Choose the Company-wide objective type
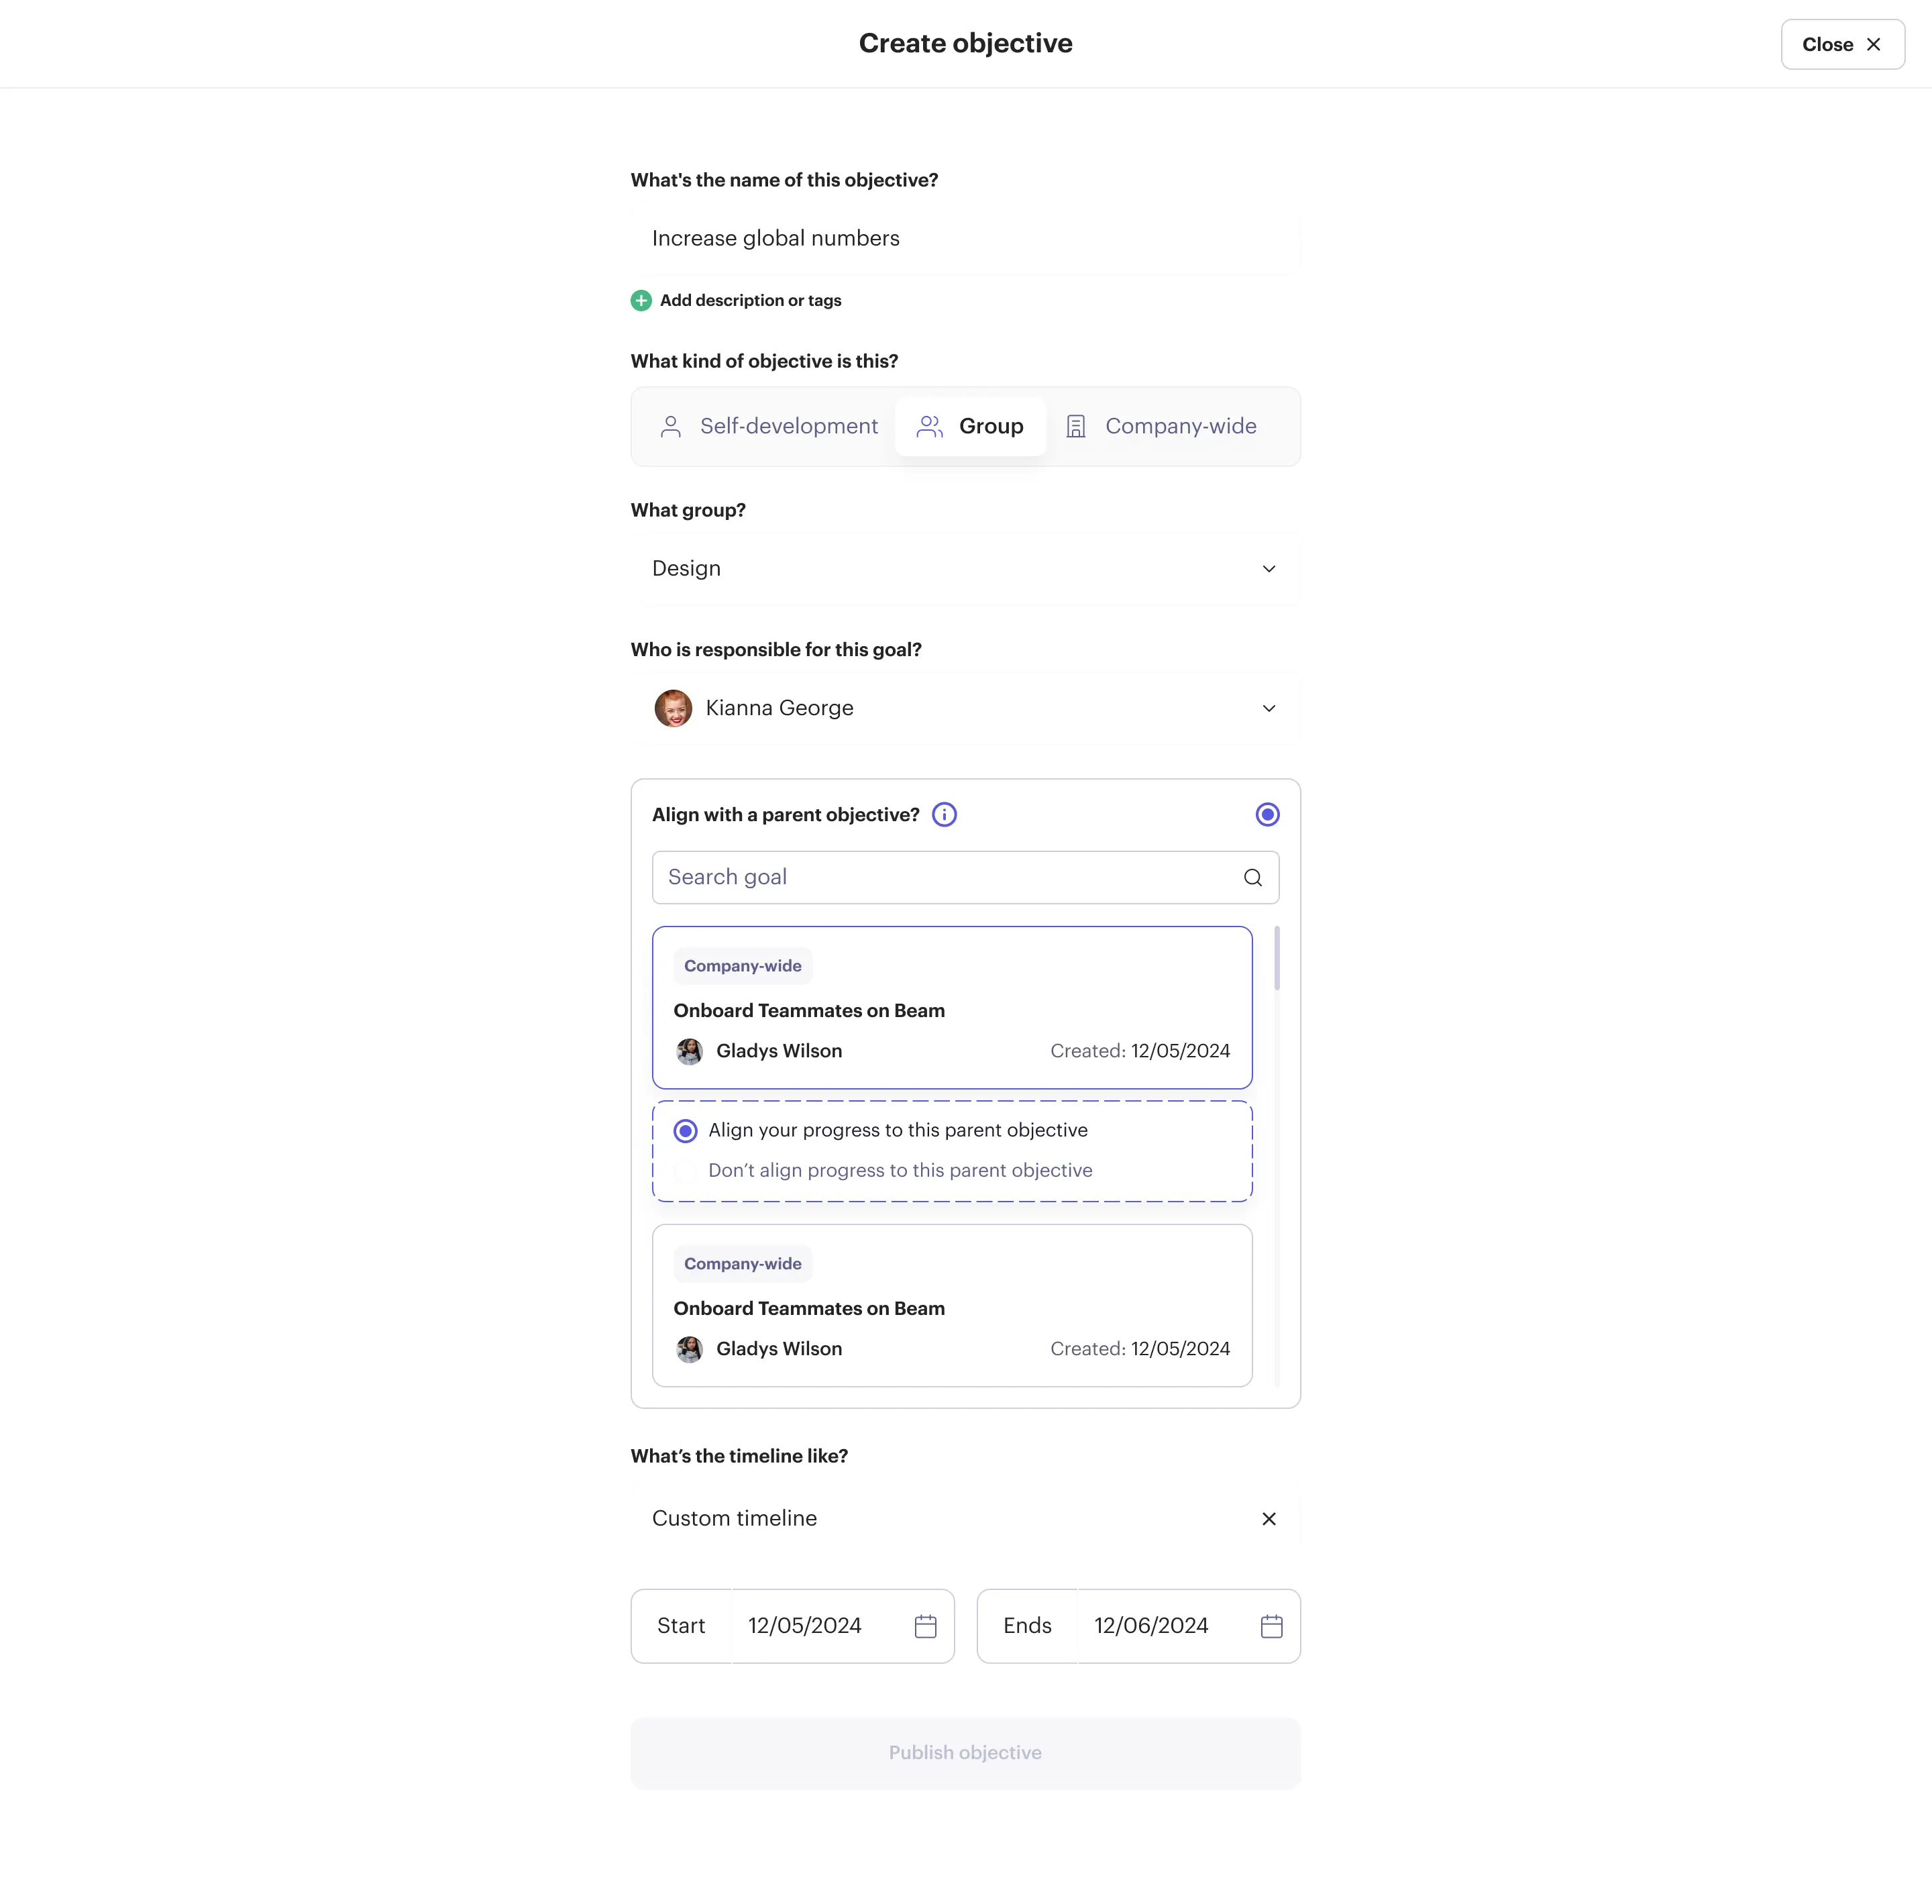 tap(1161, 427)
